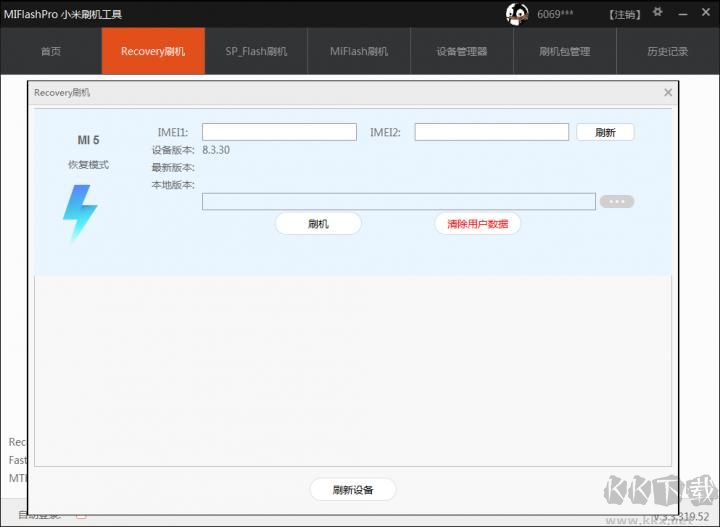This screenshot has height=527, width=720.
Task: Click the 本地版本 label
Action: (173, 185)
